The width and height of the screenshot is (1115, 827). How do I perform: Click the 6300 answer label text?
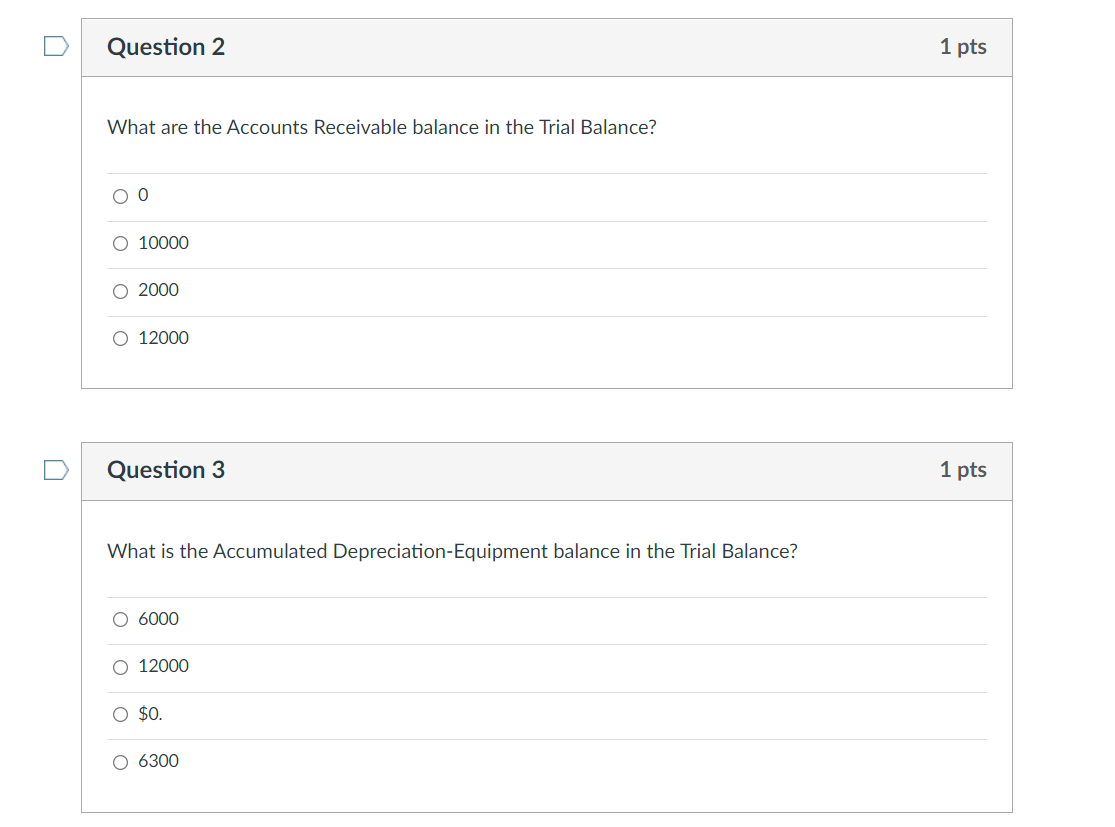(158, 761)
